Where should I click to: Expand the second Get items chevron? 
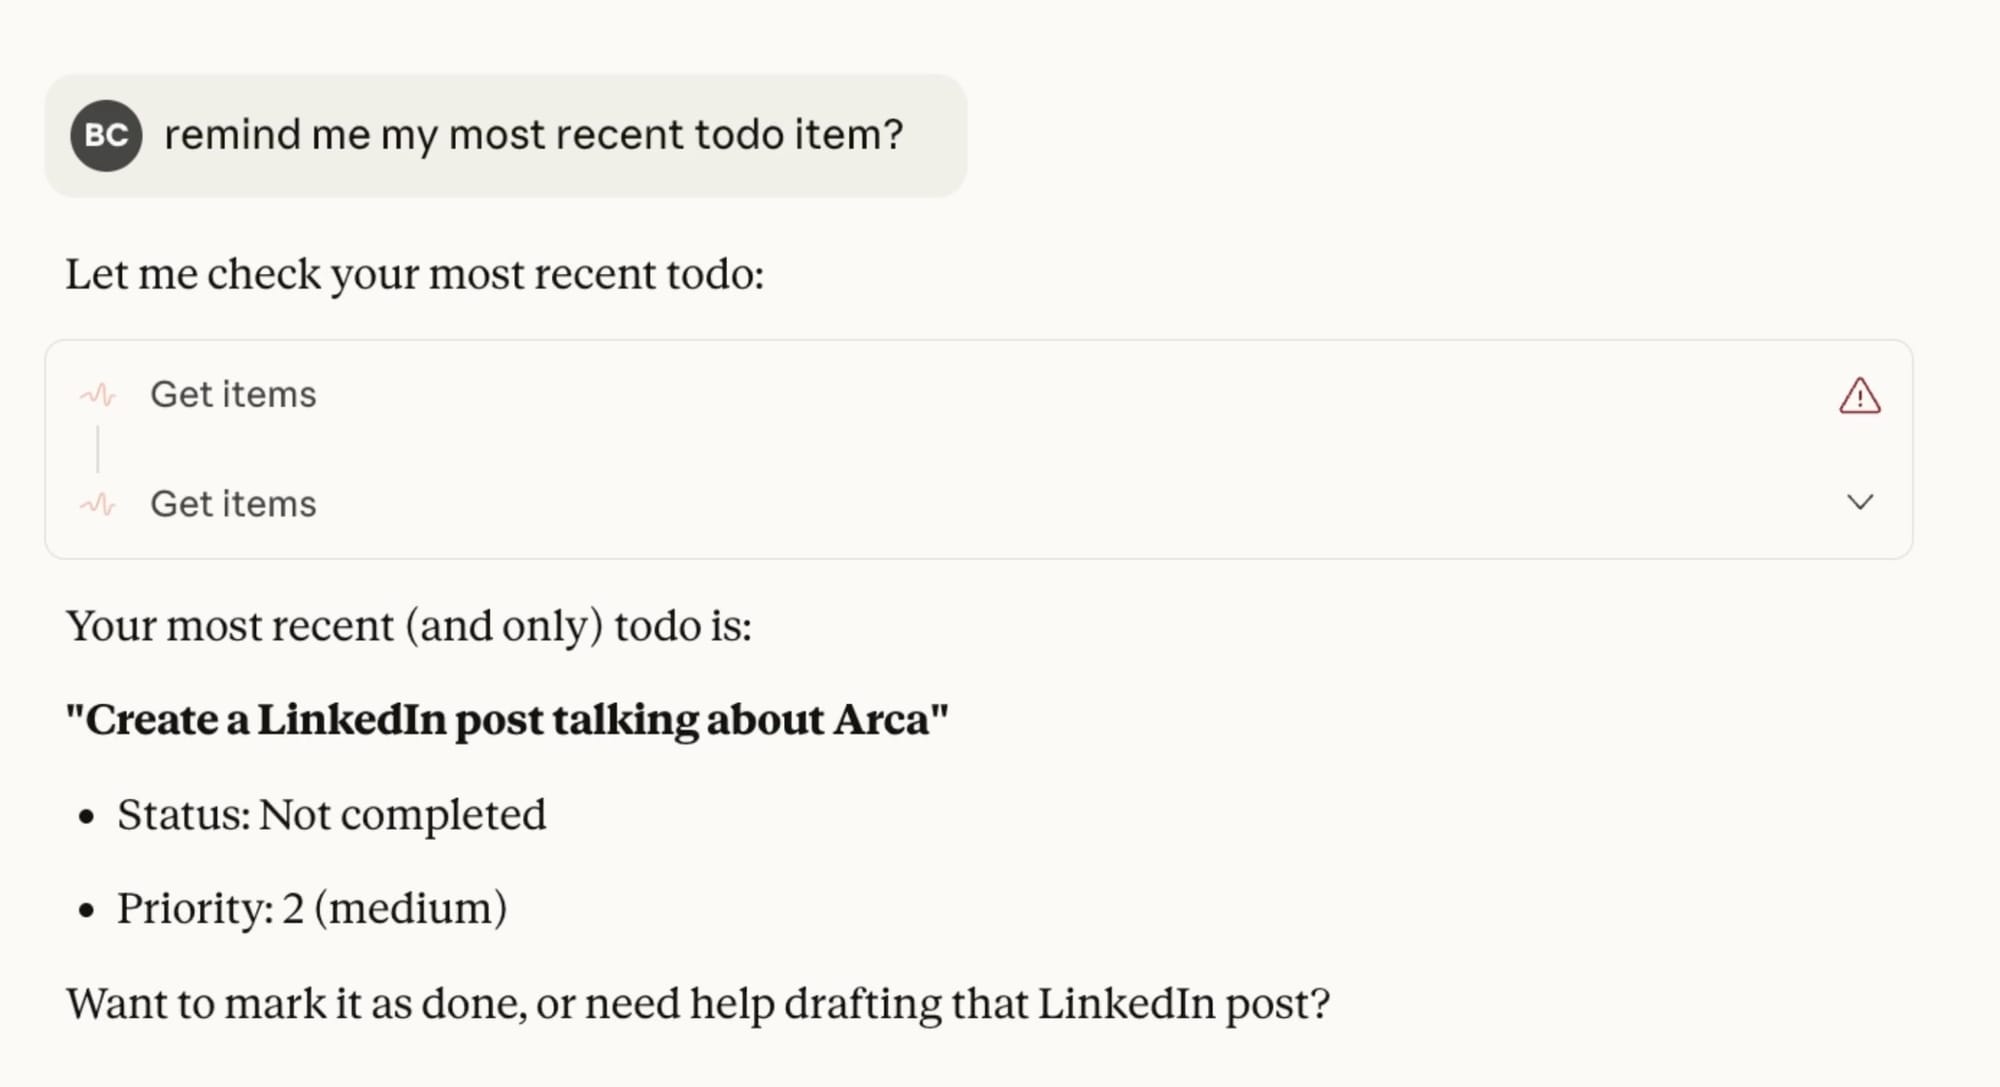tap(1859, 502)
